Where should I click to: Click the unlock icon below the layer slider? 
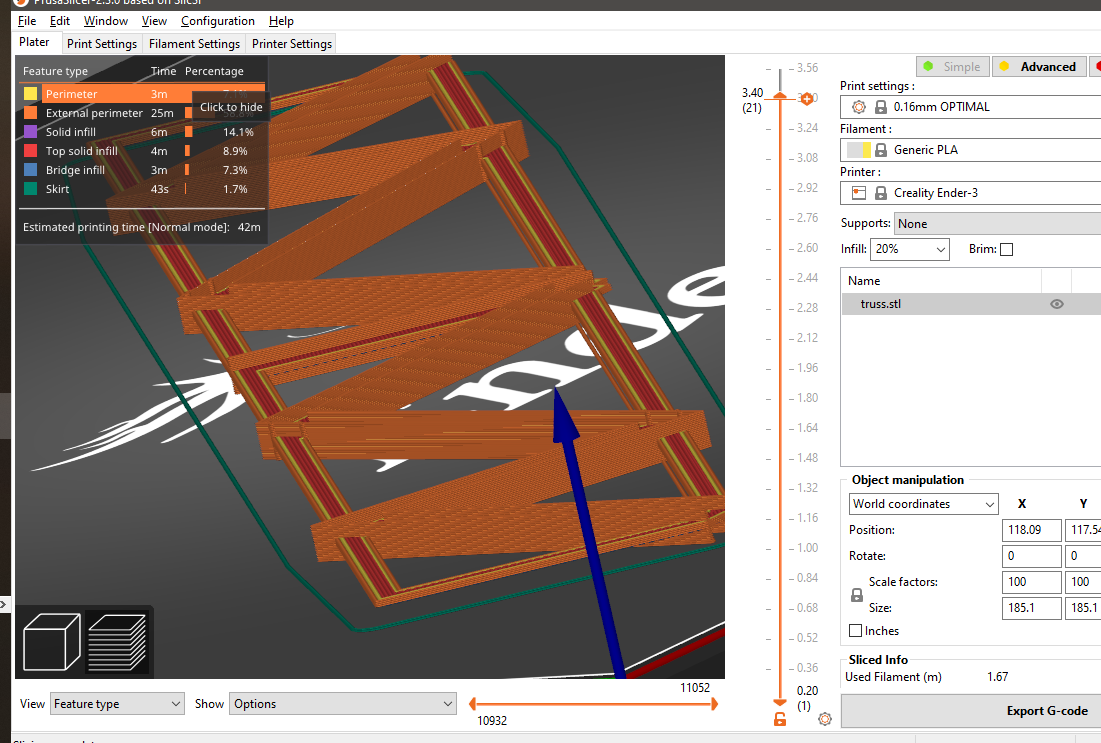pyautogui.click(x=780, y=719)
